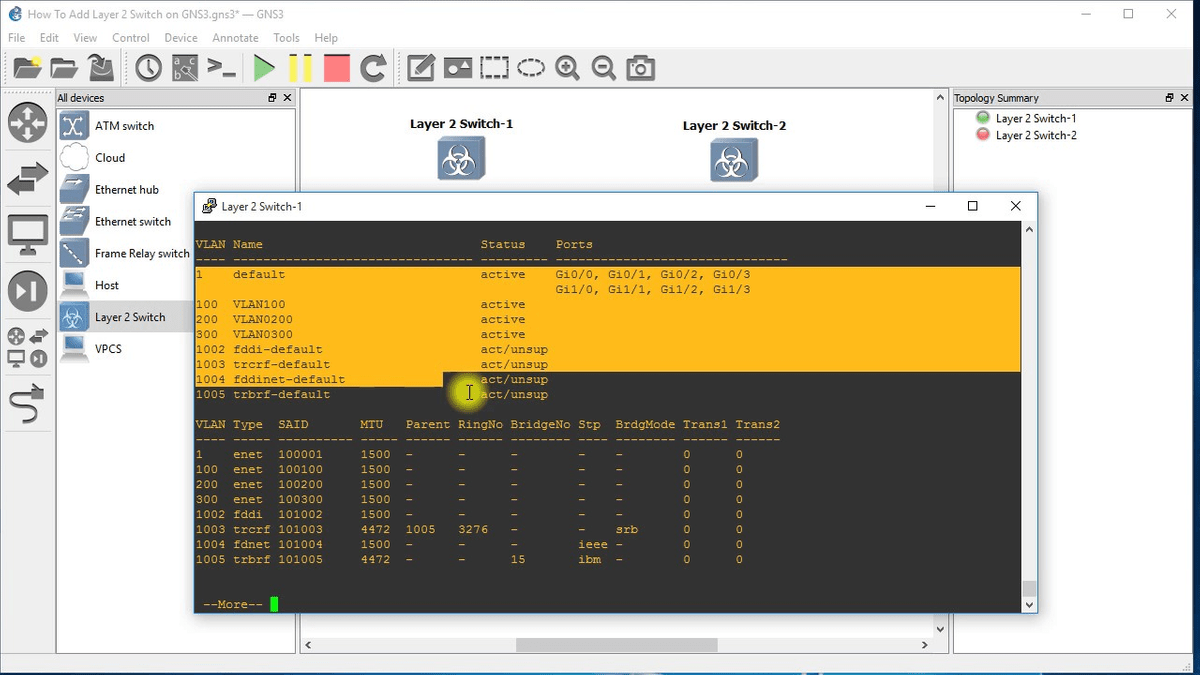Image resolution: width=1200 pixels, height=675 pixels.
Task: Open the Control menu
Action: (131, 38)
